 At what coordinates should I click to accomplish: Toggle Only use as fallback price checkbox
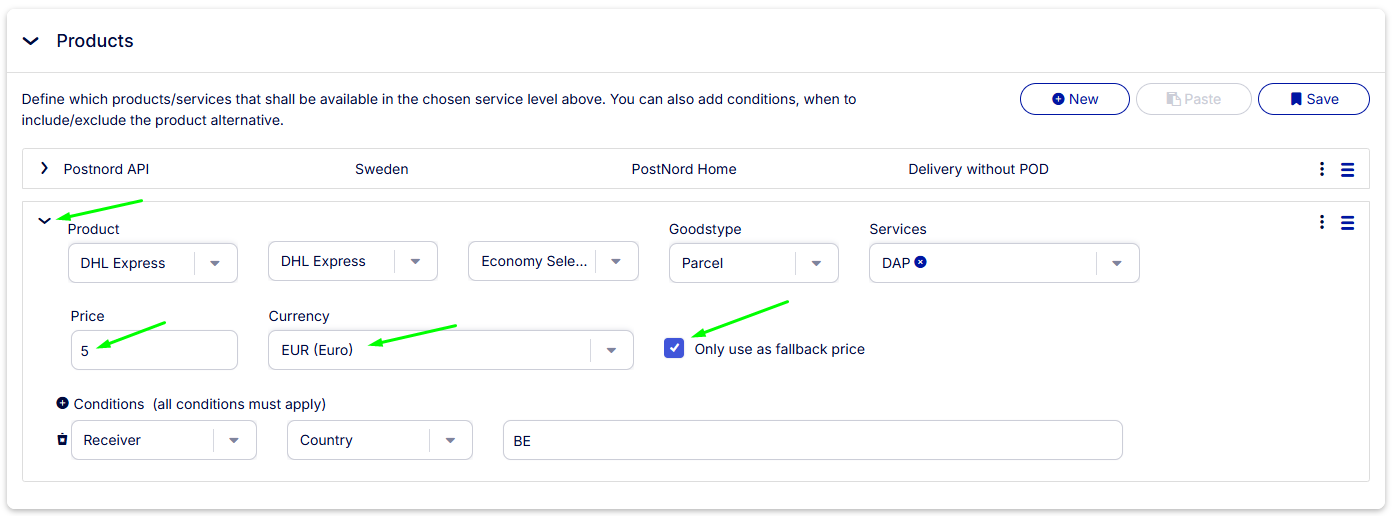click(674, 348)
